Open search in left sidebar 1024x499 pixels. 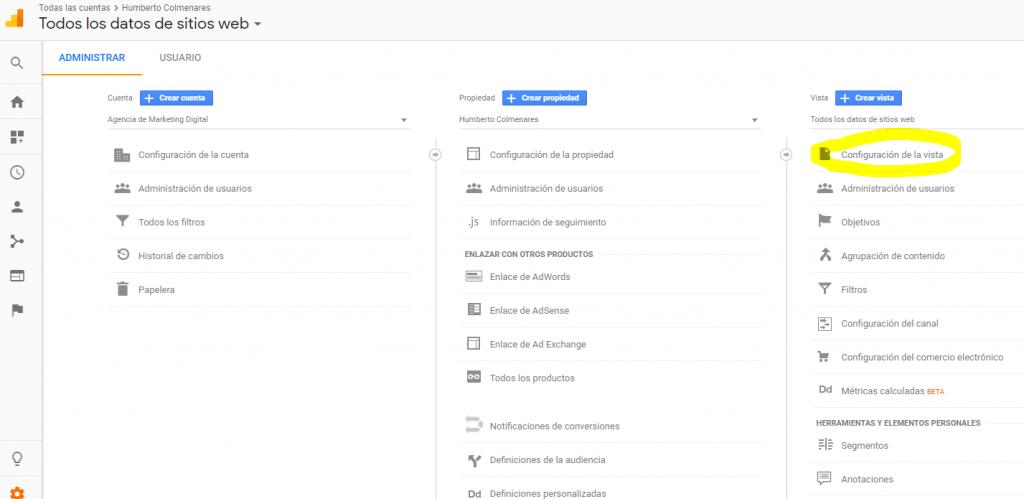tap(17, 63)
